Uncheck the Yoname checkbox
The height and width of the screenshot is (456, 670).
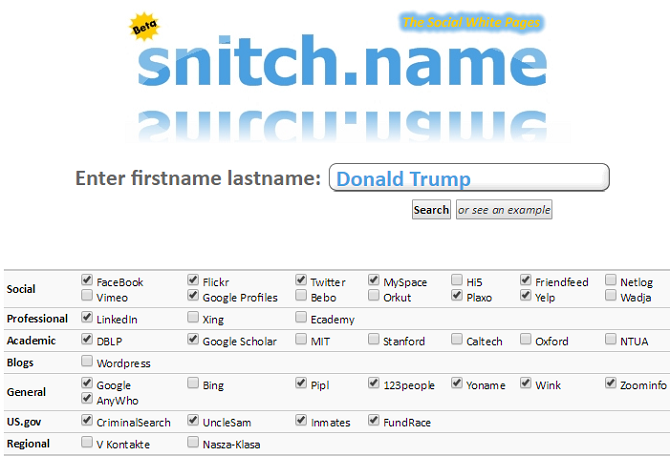[x=457, y=383]
